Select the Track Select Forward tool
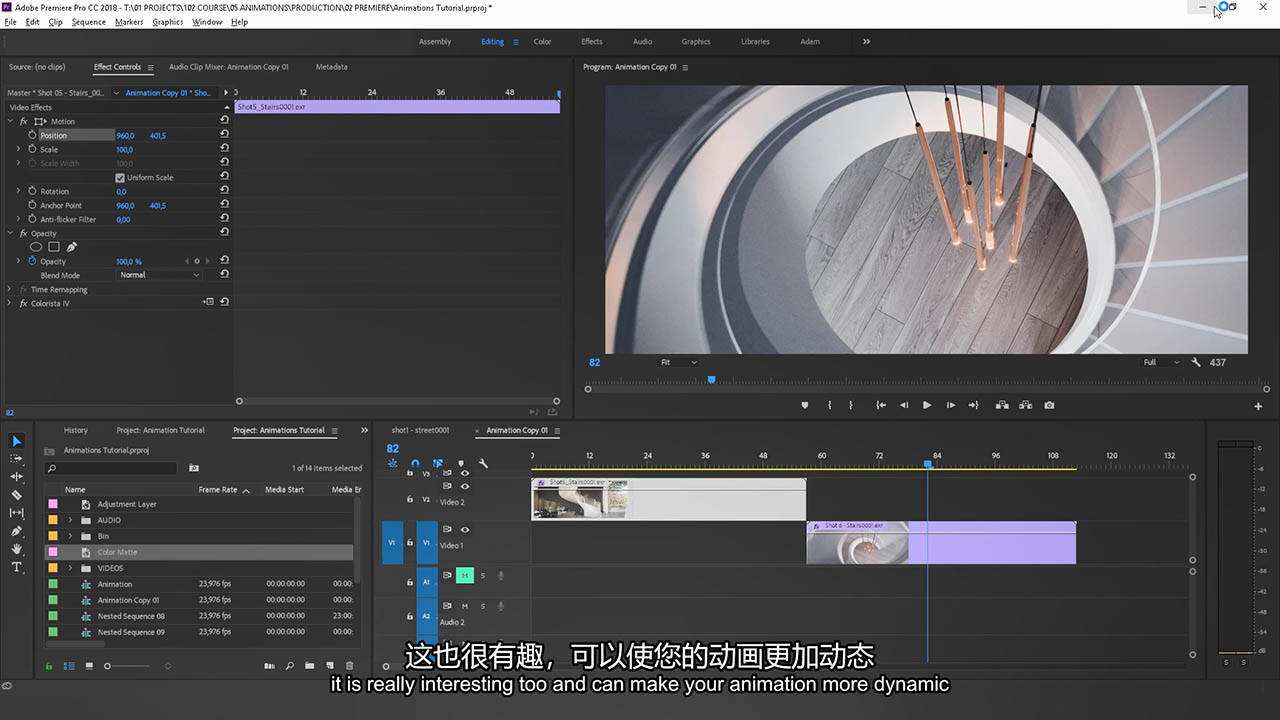Viewport: 1280px width, 720px height. [16, 459]
